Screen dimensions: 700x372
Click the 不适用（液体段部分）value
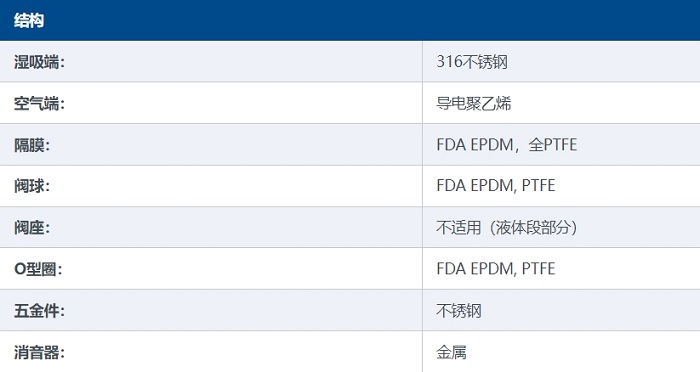(508, 227)
